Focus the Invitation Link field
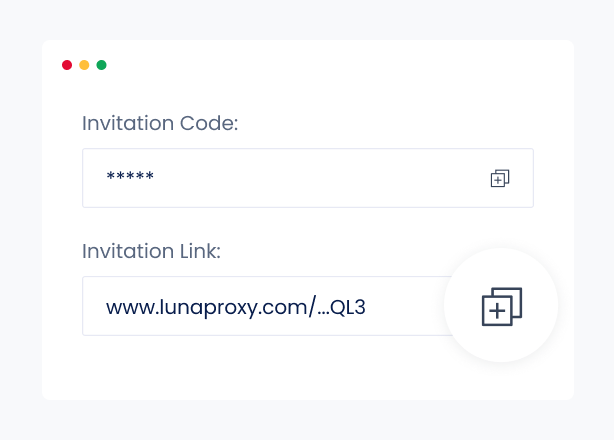Viewport: 614px width, 440px height. click(x=262, y=306)
